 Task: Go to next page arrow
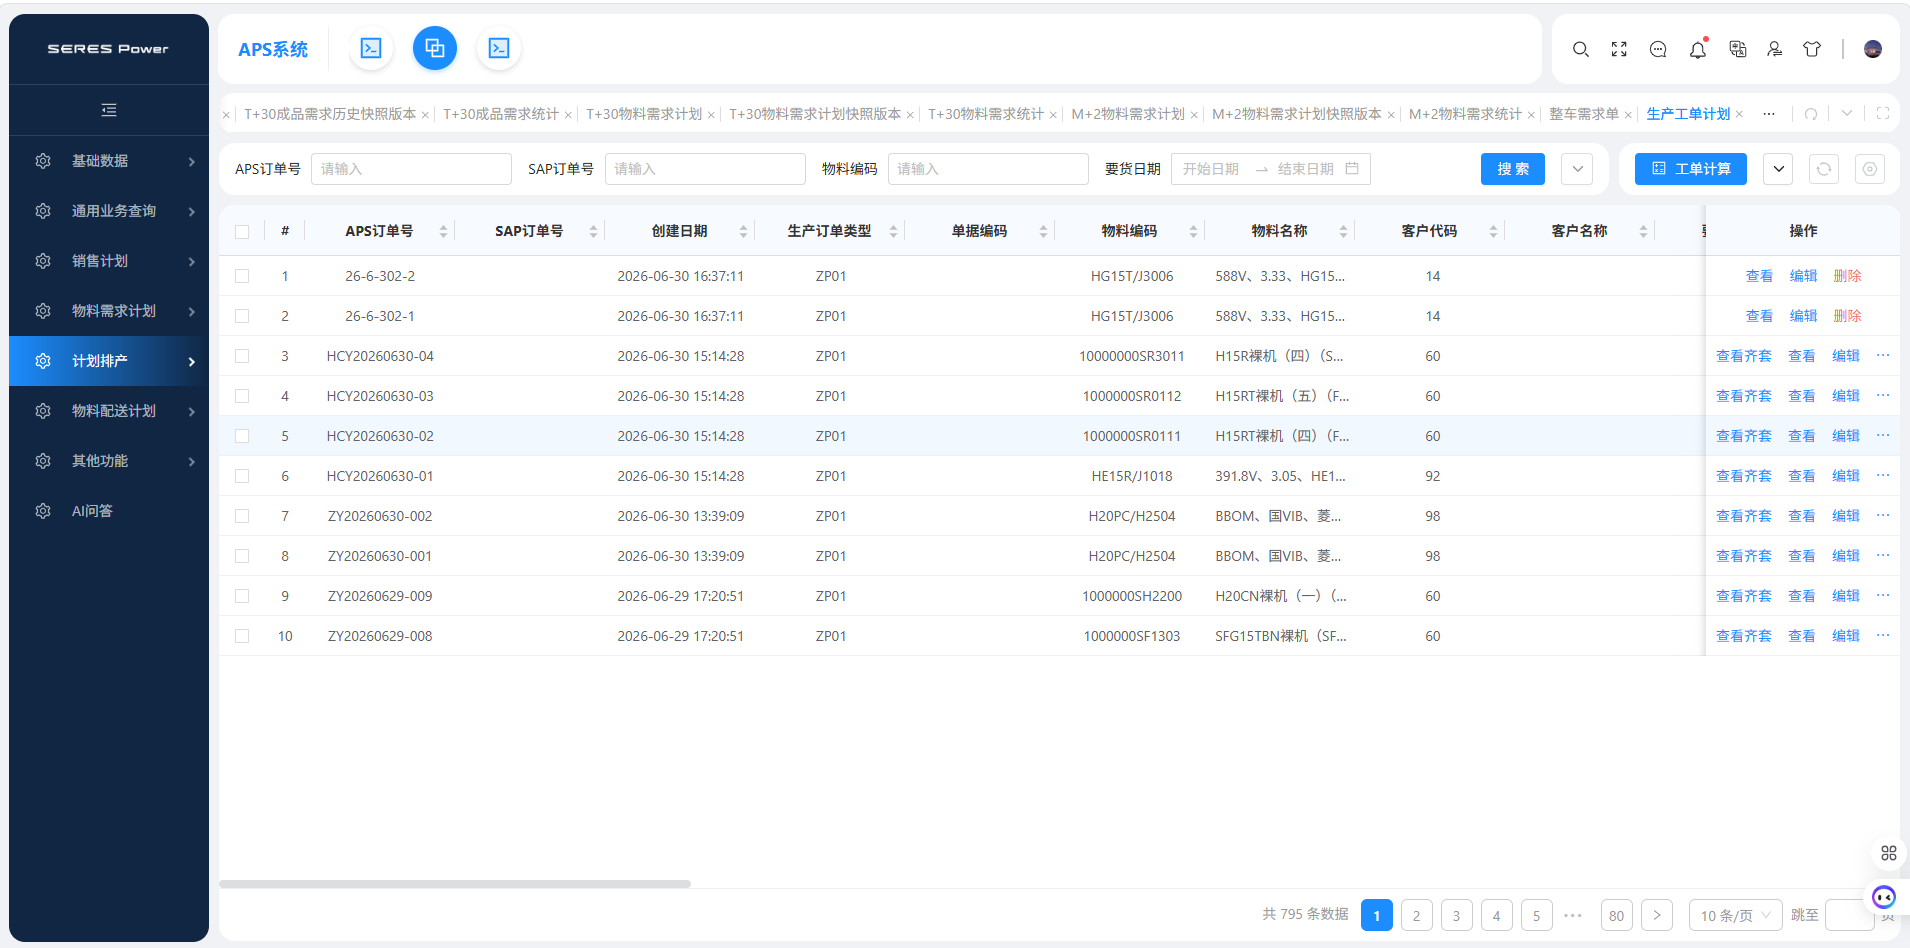pyautogui.click(x=1657, y=915)
